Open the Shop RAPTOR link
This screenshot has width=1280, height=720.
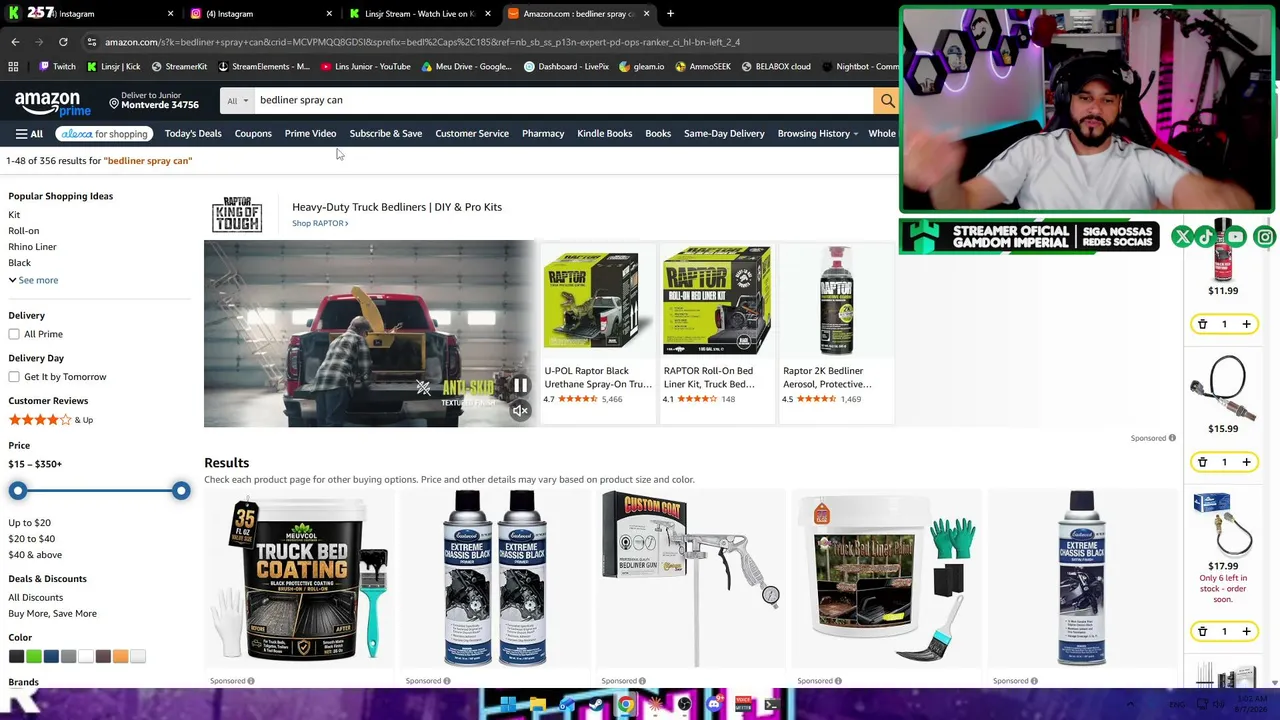320,223
